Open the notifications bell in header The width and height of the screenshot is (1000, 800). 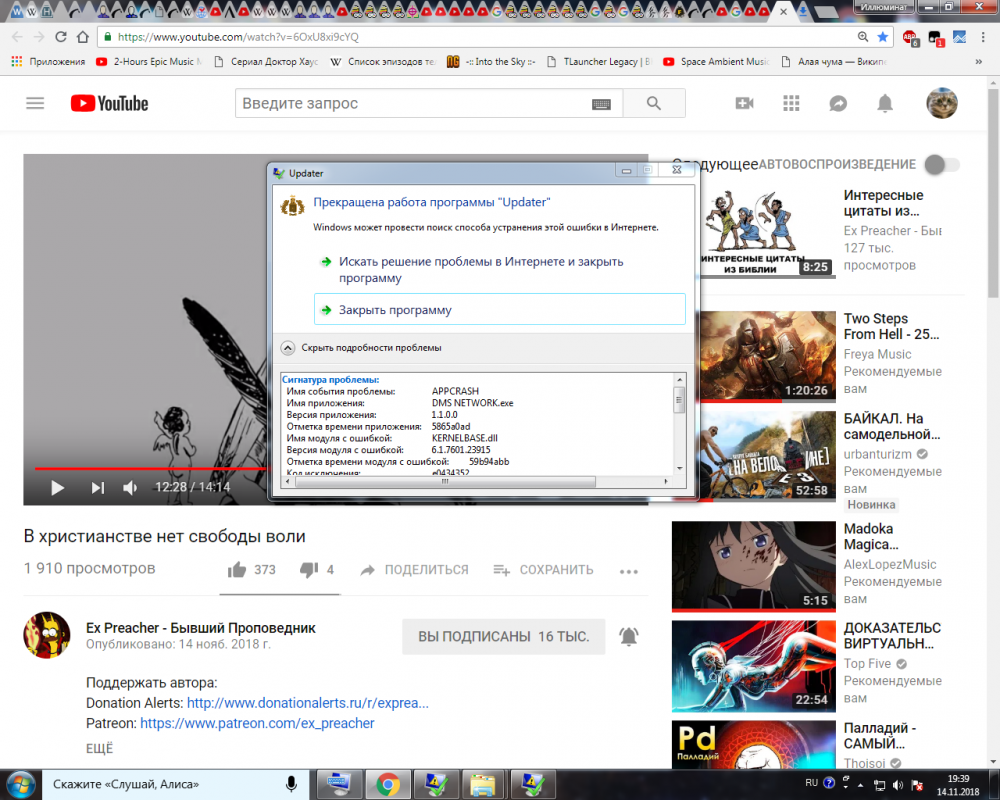[885, 103]
